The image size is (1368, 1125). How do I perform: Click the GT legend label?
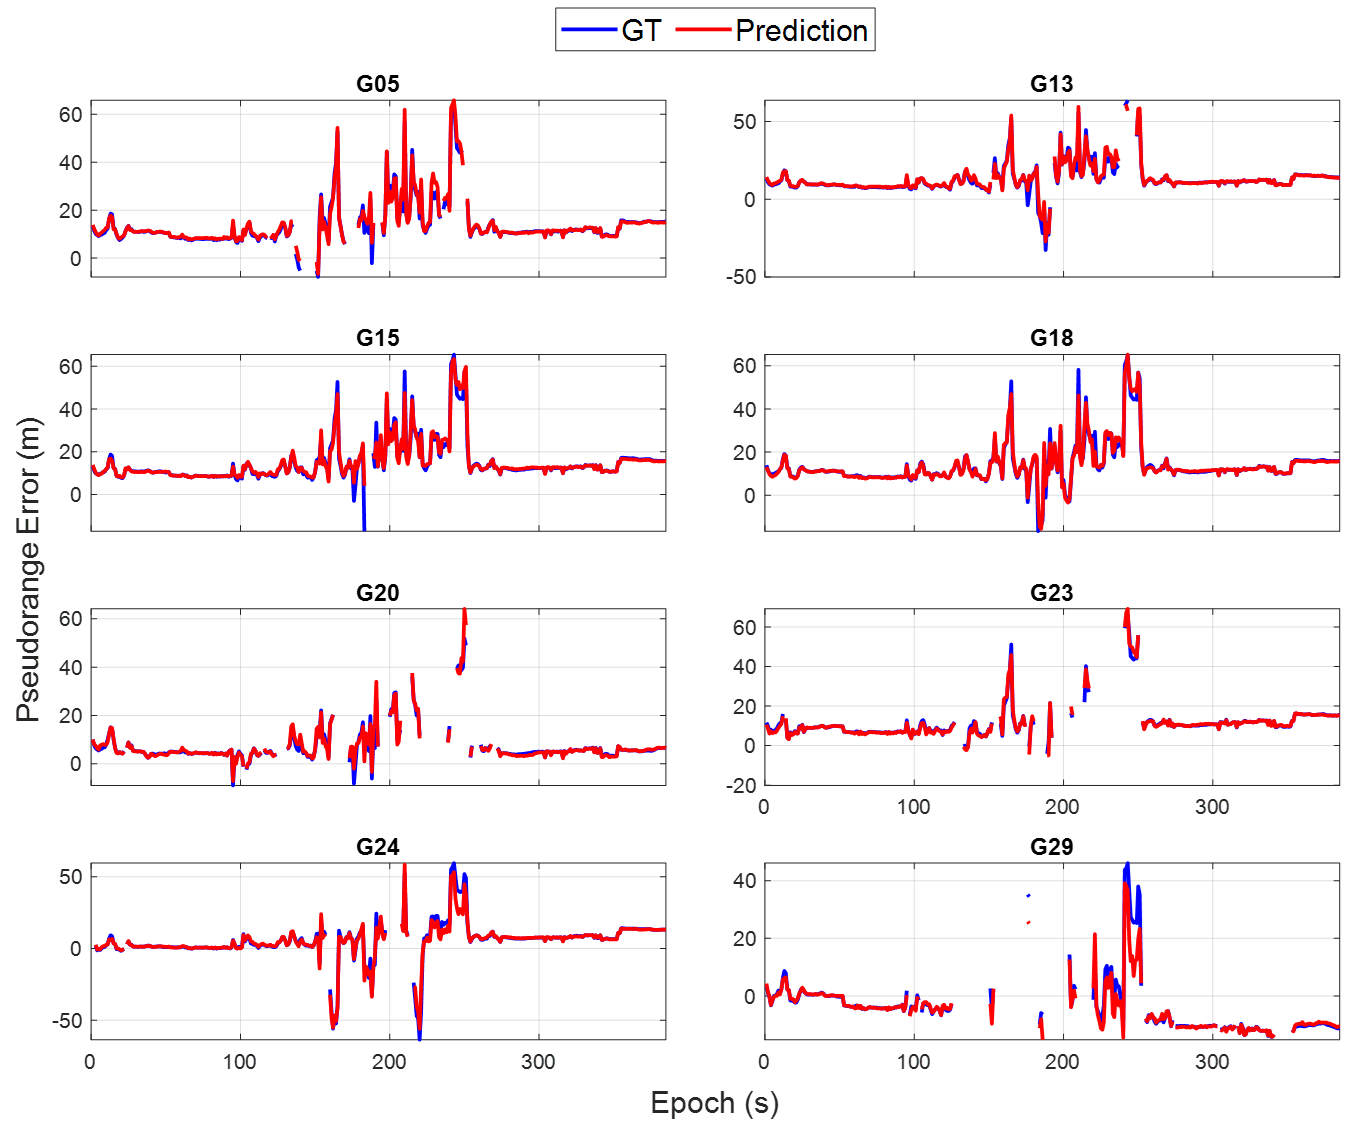pyautogui.click(x=641, y=31)
